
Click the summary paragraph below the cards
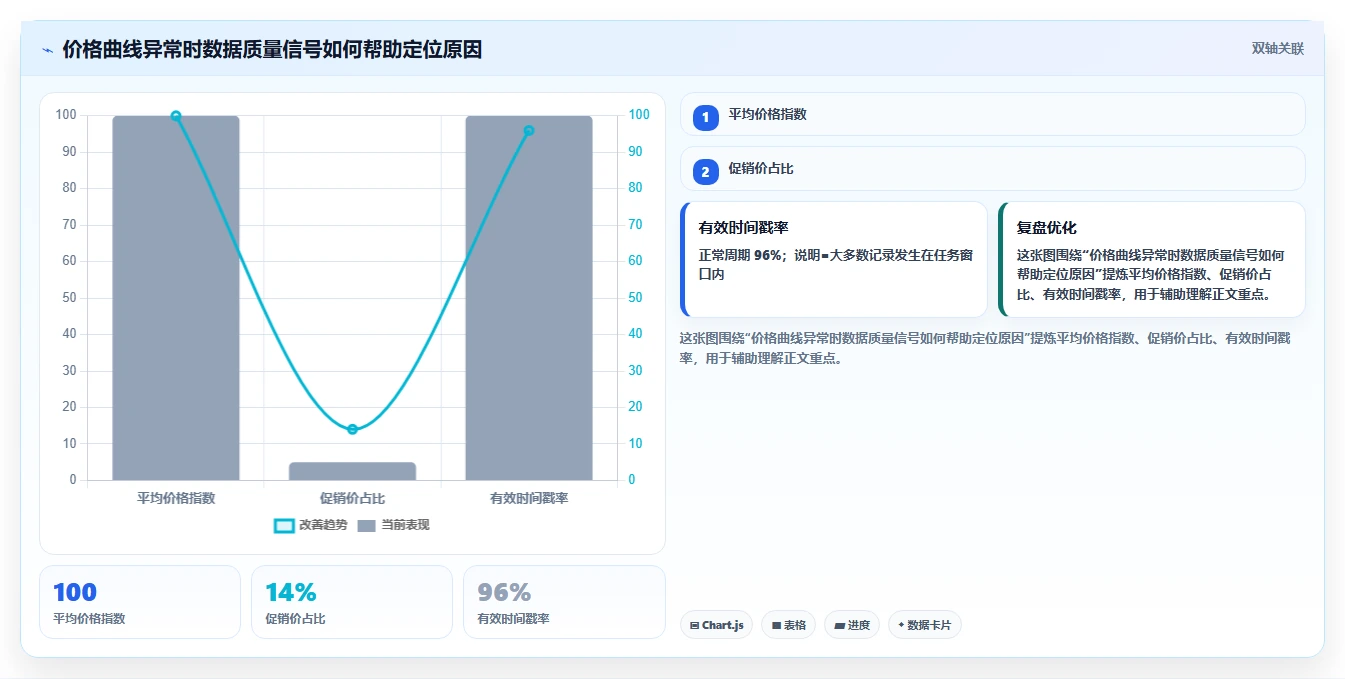pyautogui.click(x=985, y=348)
